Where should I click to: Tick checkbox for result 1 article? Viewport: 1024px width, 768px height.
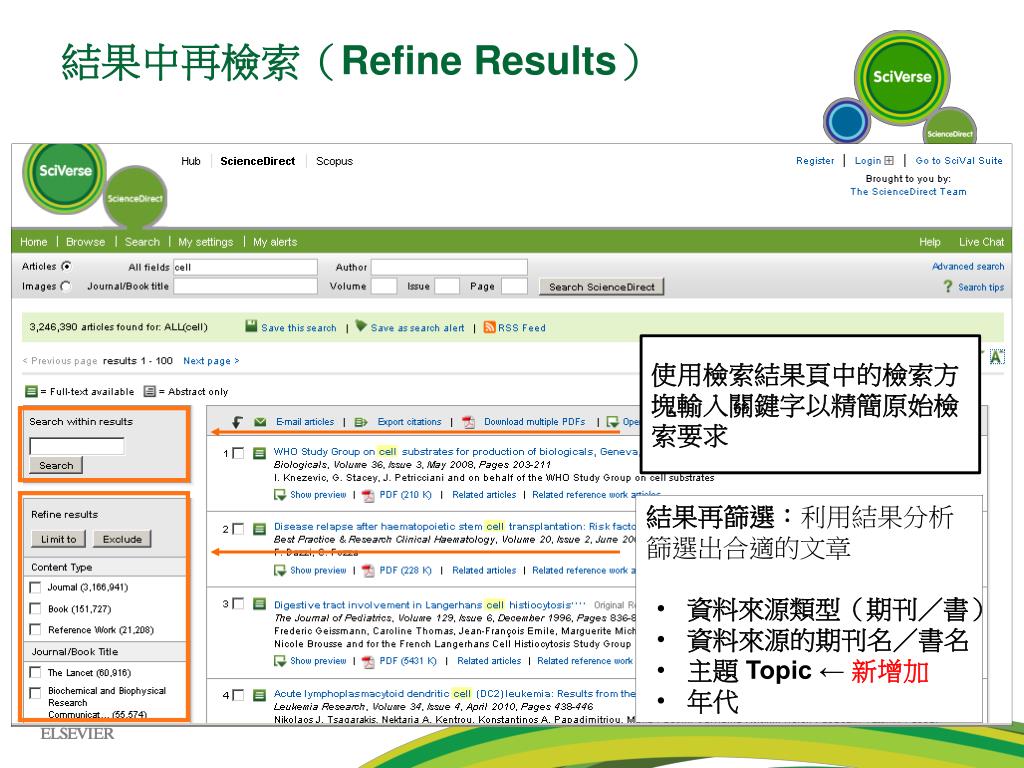click(x=238, y=453)
